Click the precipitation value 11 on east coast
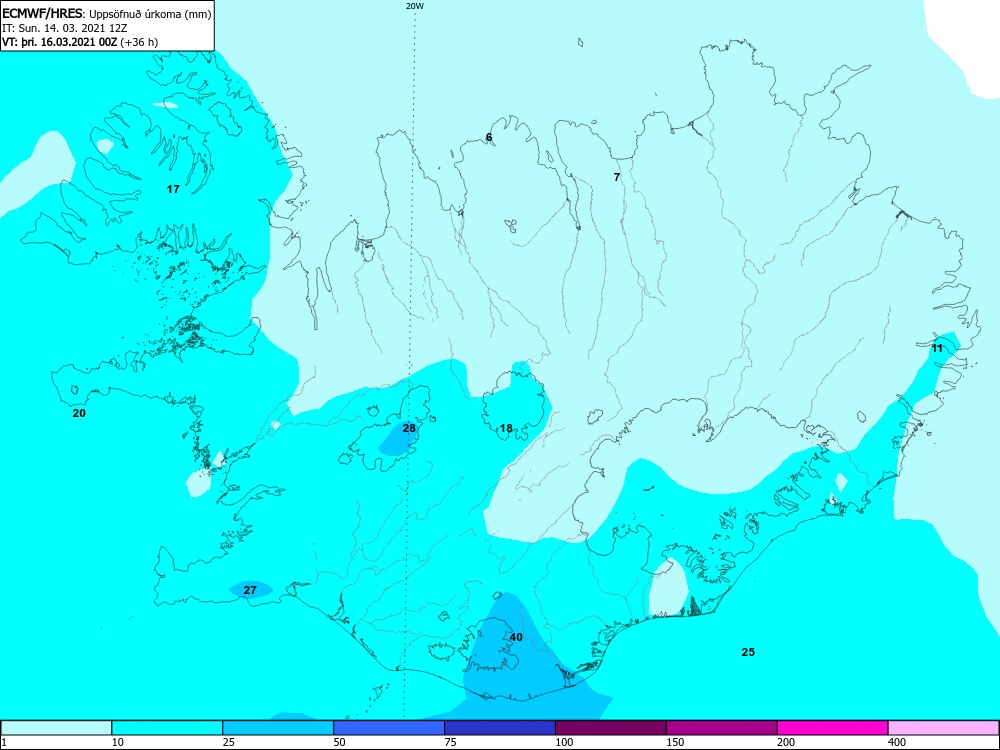Viewport: 1000px width, 750px height. pos(937,348)
